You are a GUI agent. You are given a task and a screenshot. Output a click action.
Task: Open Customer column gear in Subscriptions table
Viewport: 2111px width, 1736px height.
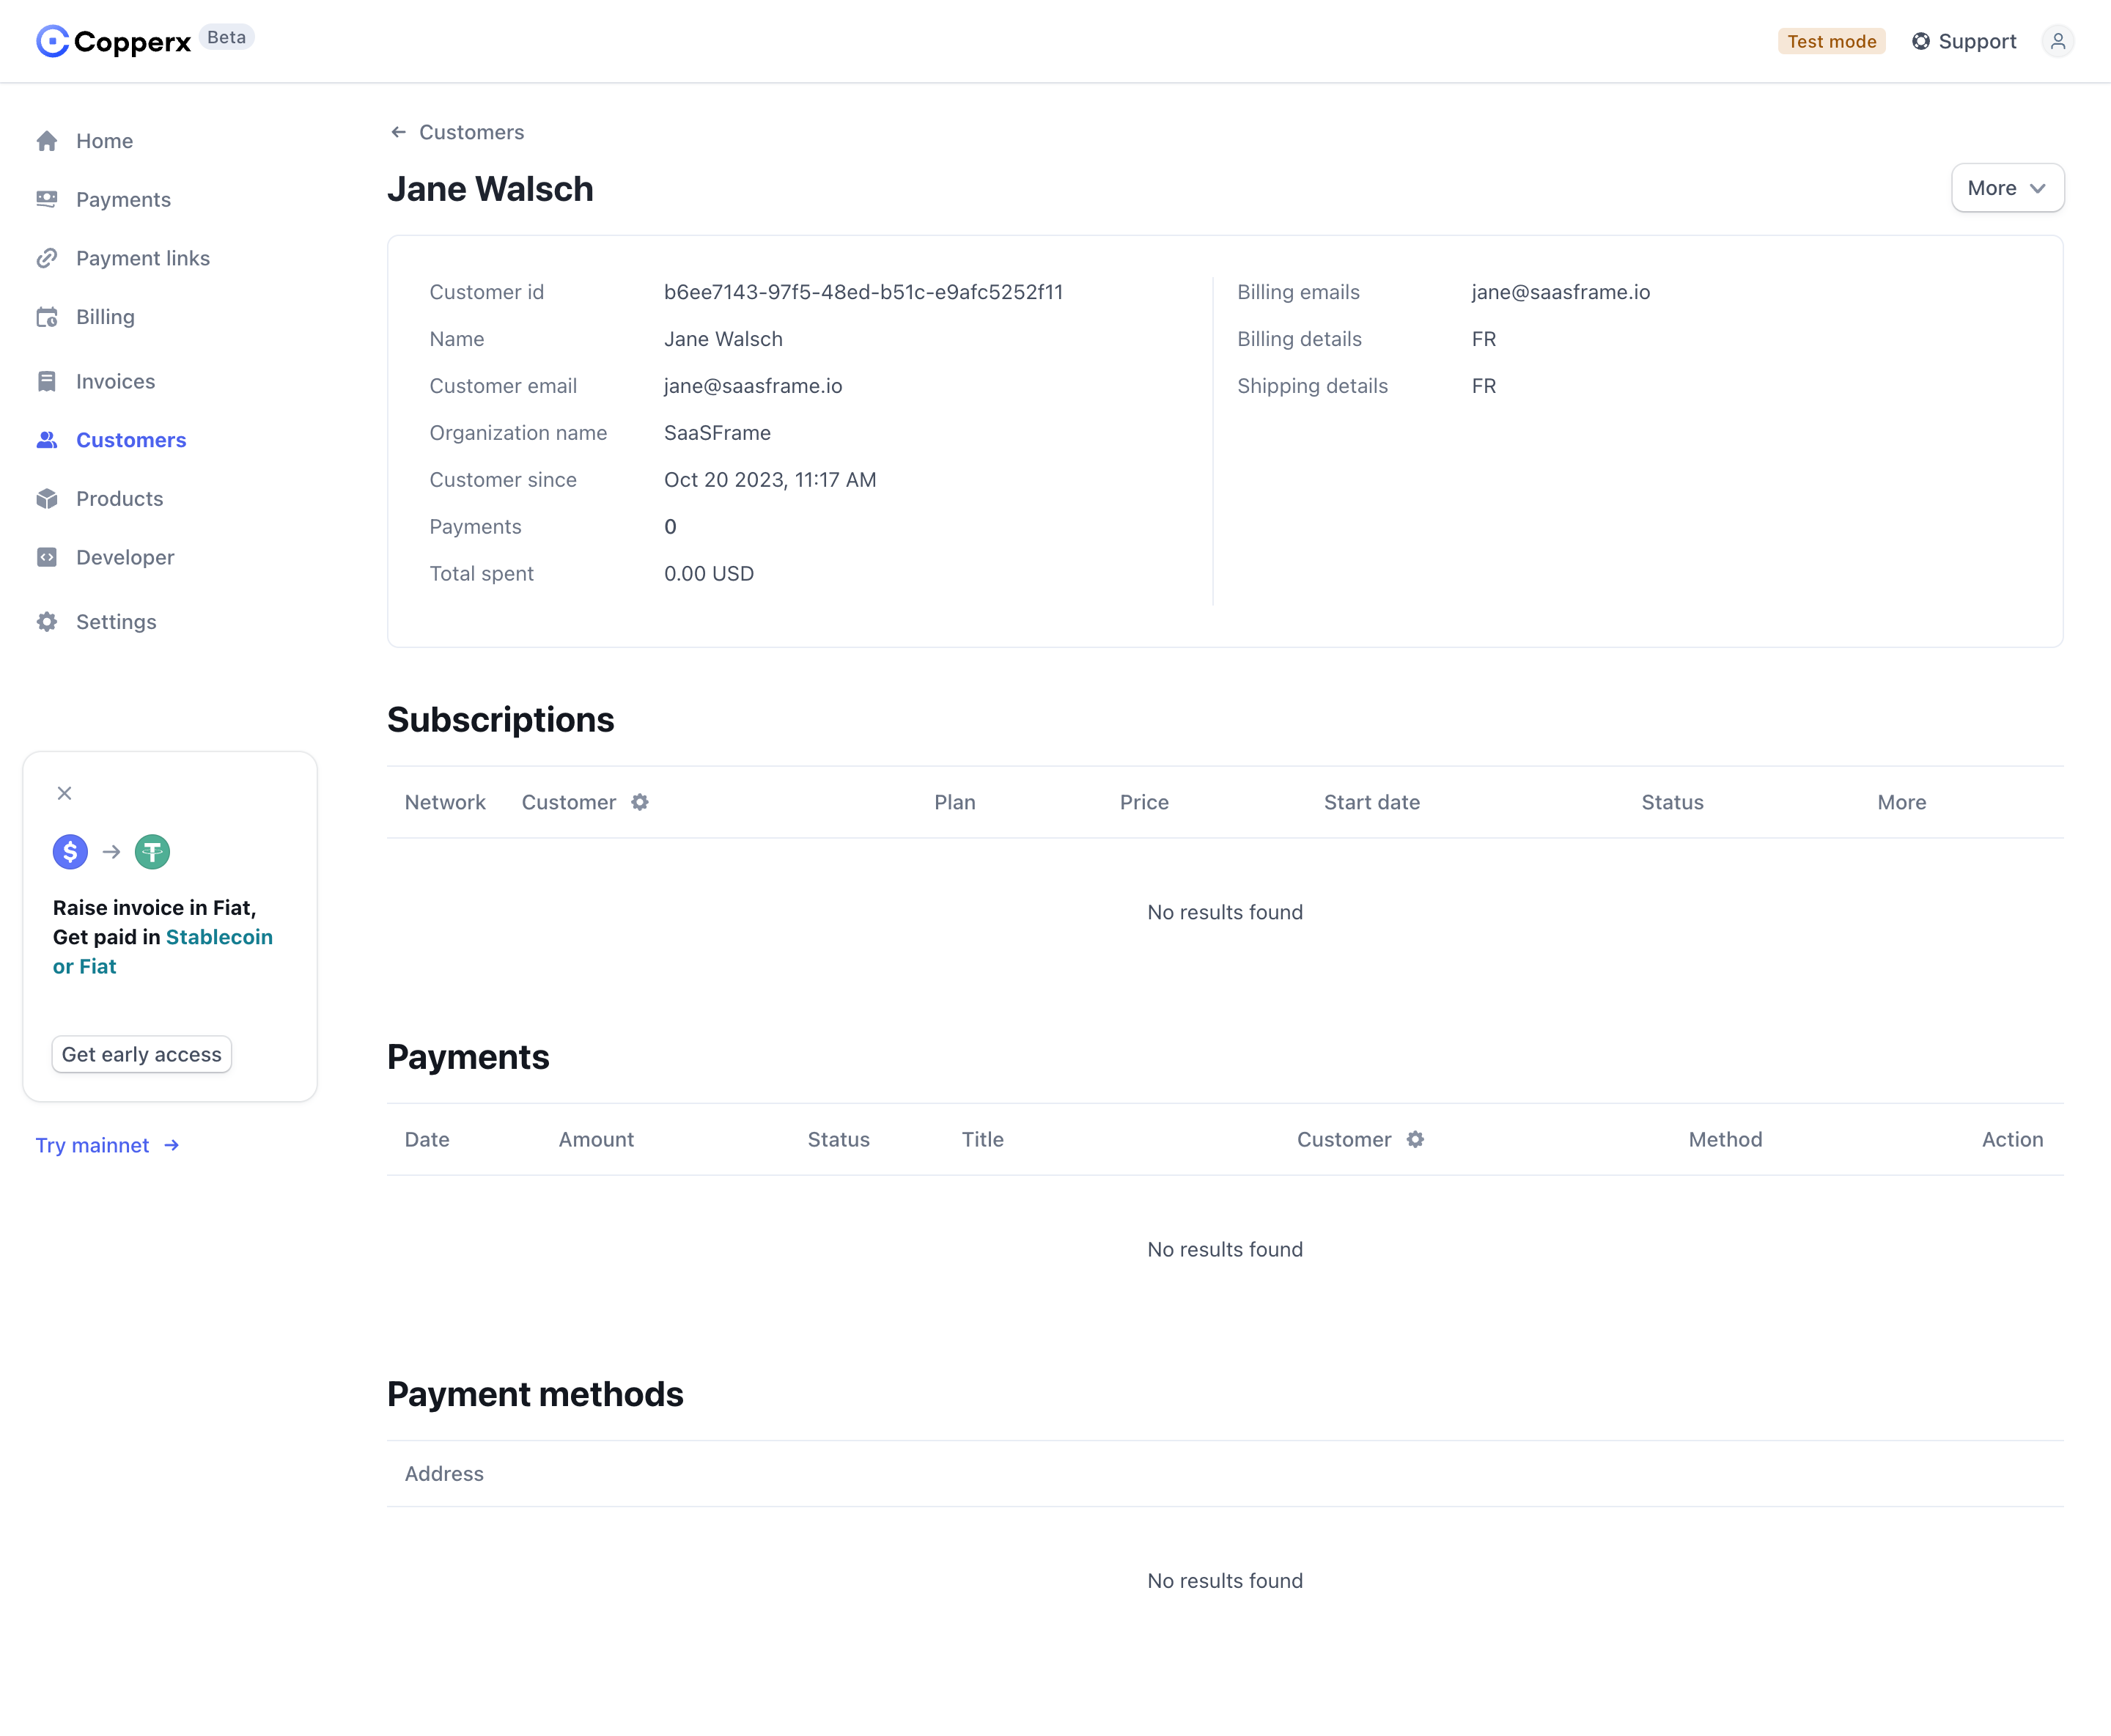(640, 802)
